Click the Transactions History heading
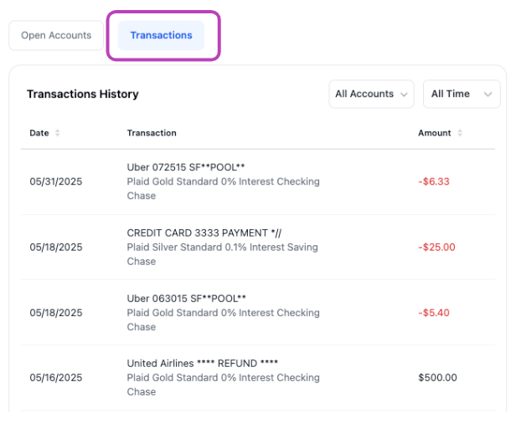Screen dimensions: 516x423 click(83, 94)
